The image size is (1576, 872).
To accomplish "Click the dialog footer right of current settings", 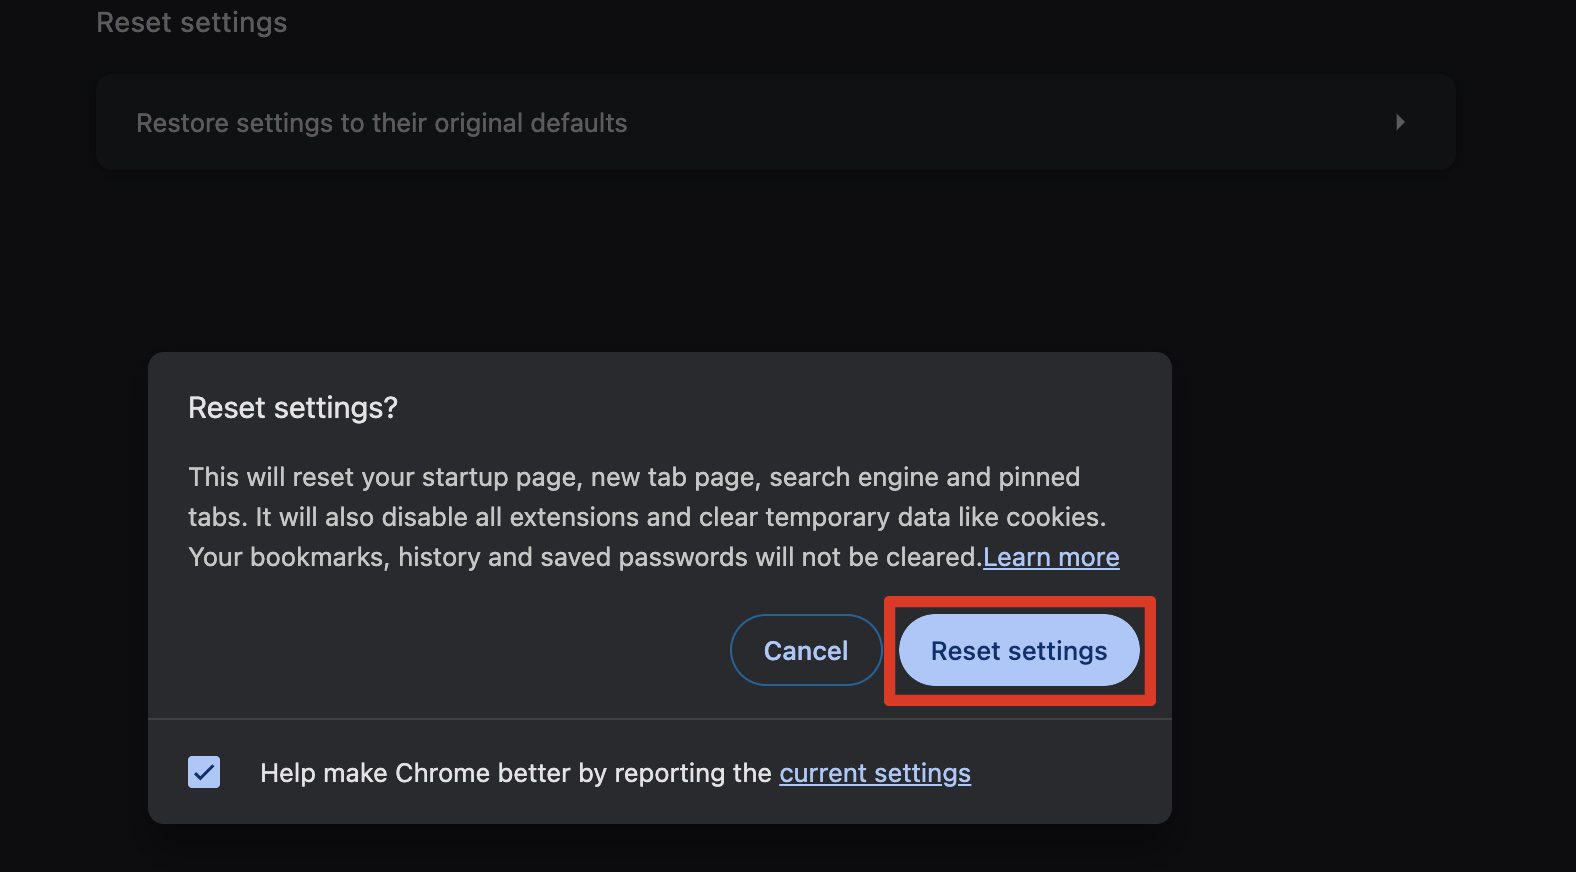I will 1070,773.
